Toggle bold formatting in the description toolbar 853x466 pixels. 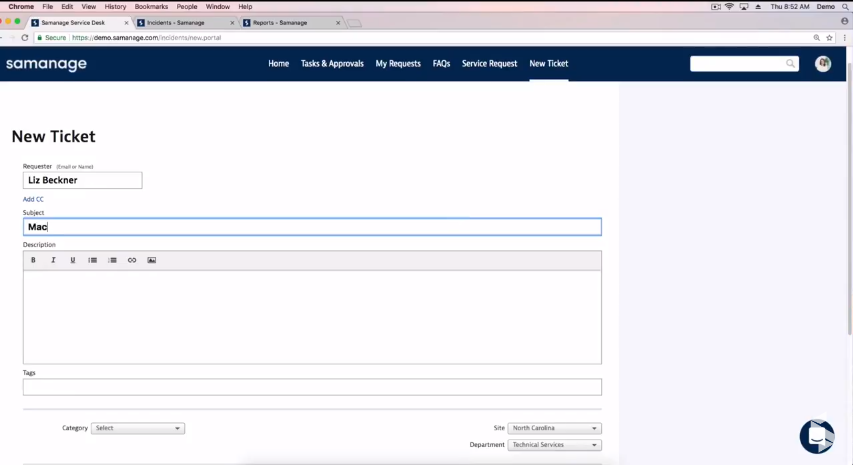tap(33, 260)
